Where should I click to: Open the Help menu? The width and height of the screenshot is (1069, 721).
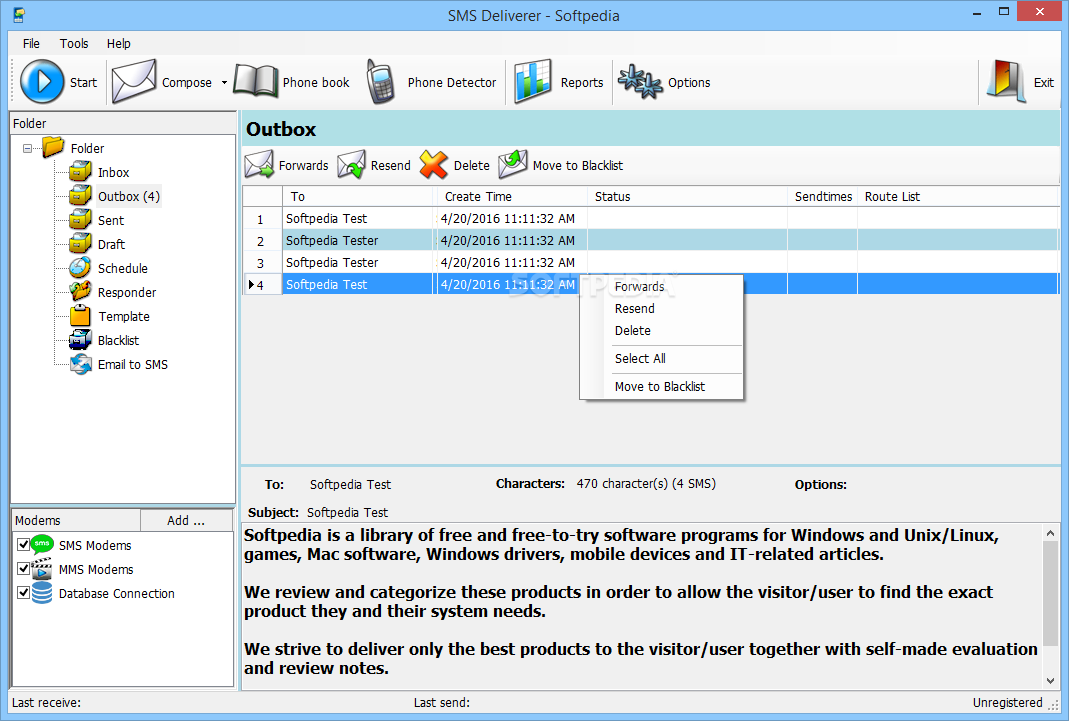(x=119, y=44)
